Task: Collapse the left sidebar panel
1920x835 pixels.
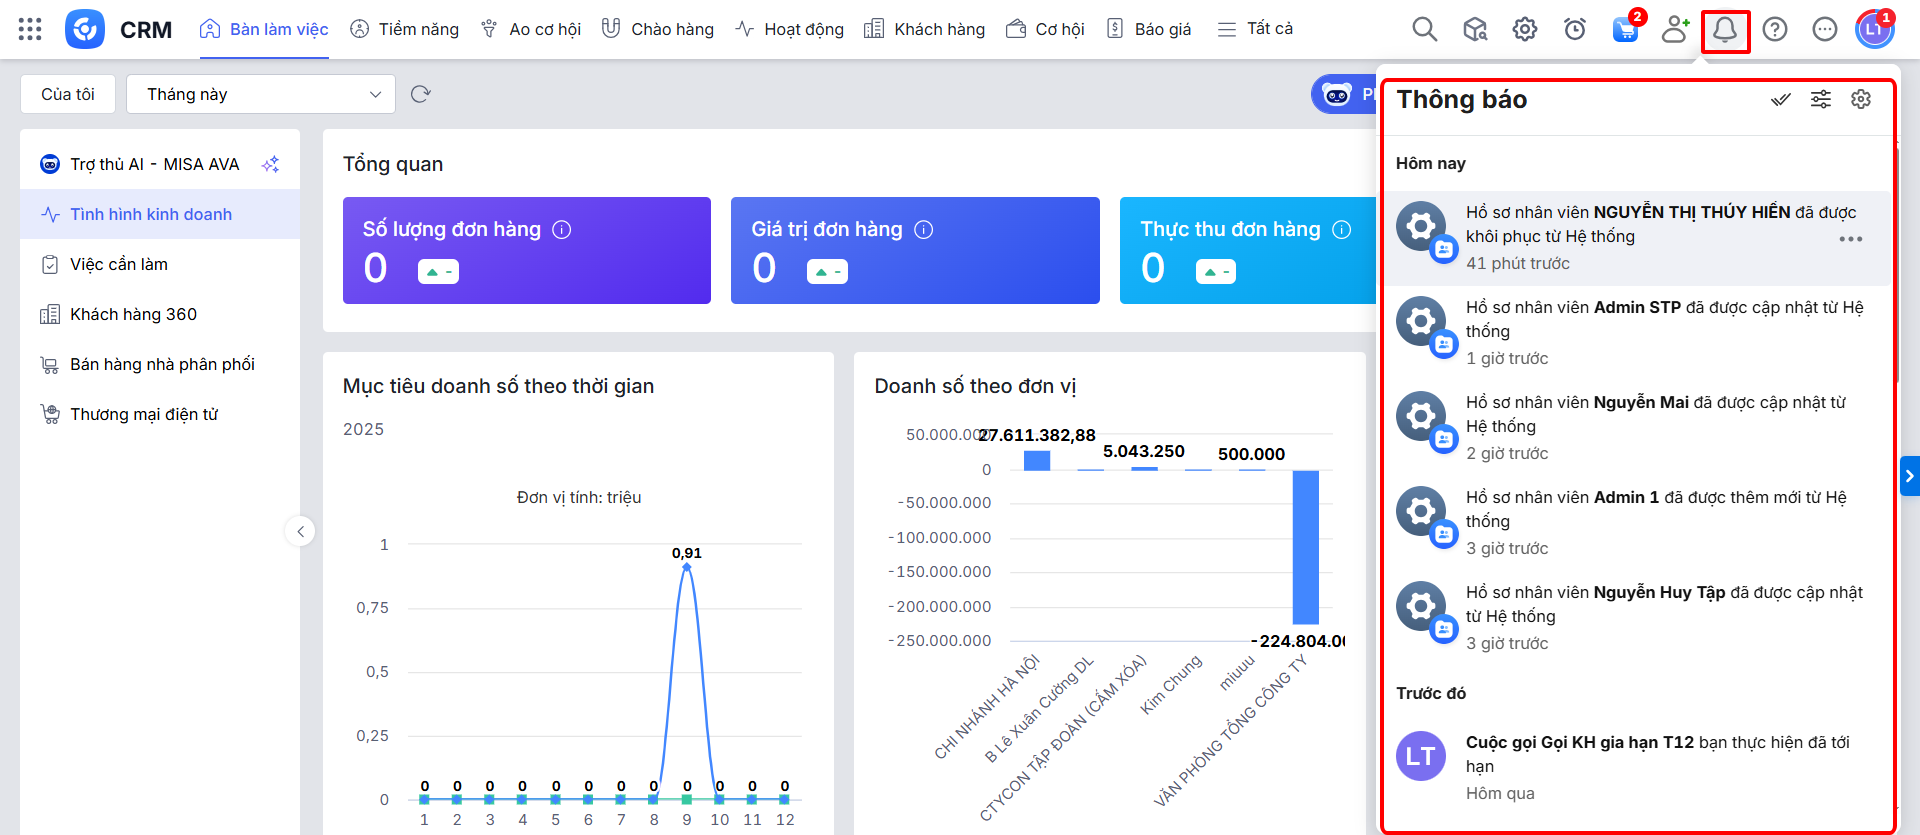Action: tap(300, 531)
